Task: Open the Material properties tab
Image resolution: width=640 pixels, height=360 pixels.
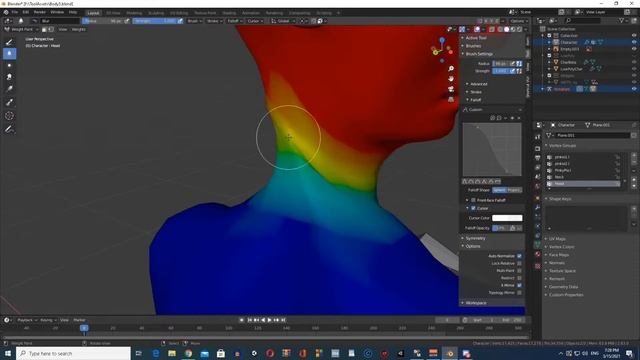Action: 538,254
